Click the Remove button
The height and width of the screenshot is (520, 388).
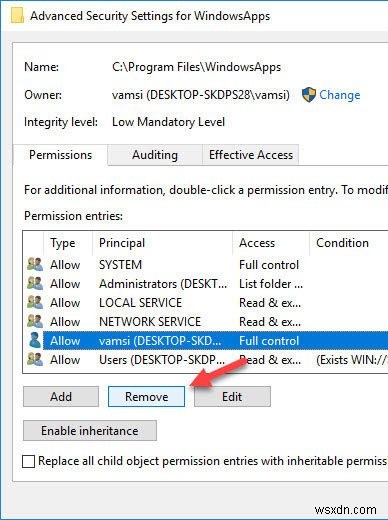pos(146,397)
